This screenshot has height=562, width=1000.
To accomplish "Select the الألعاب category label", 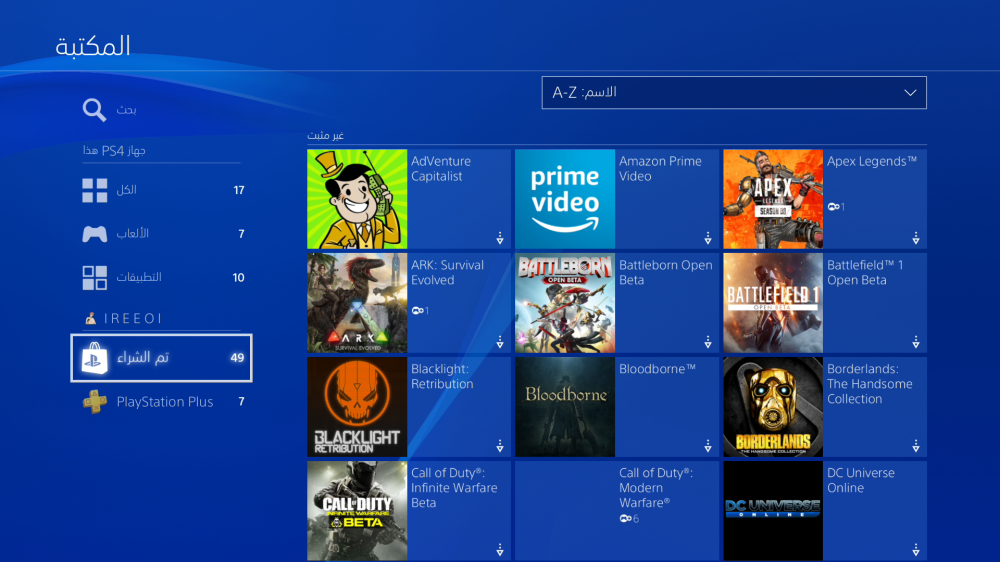I will click(x=133, y=234).
